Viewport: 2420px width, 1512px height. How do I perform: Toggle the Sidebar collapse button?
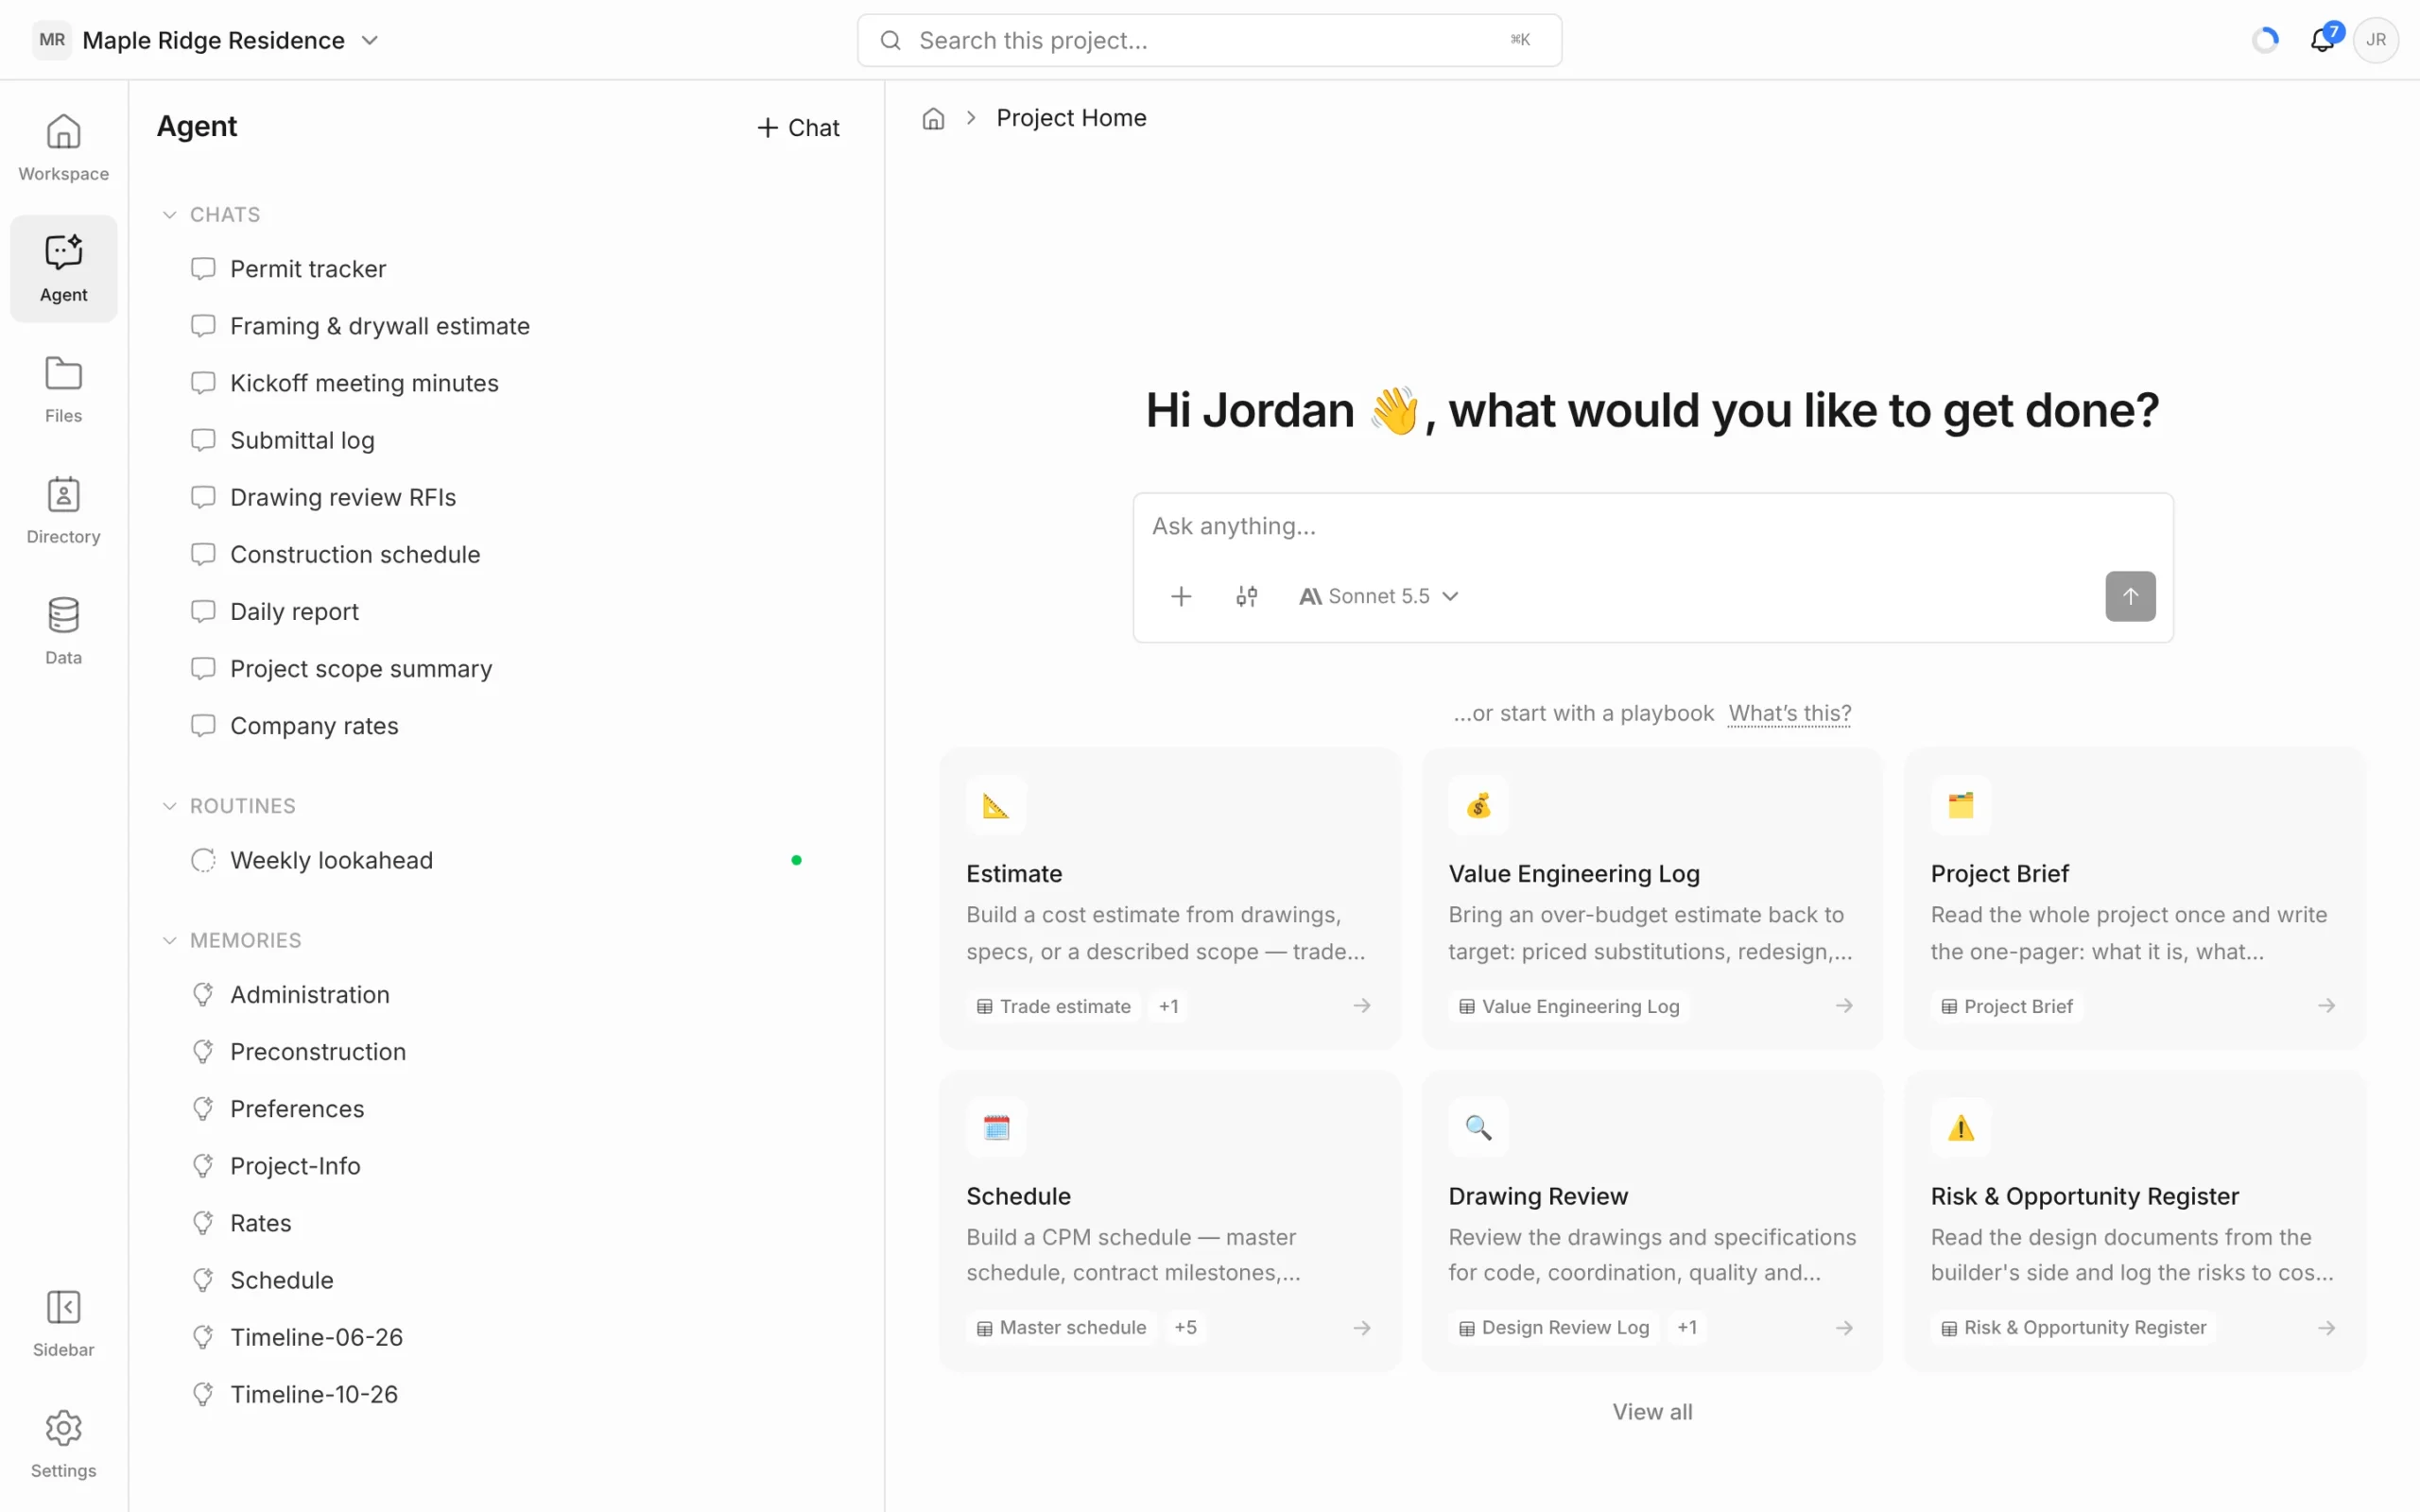coord(63,1324)
